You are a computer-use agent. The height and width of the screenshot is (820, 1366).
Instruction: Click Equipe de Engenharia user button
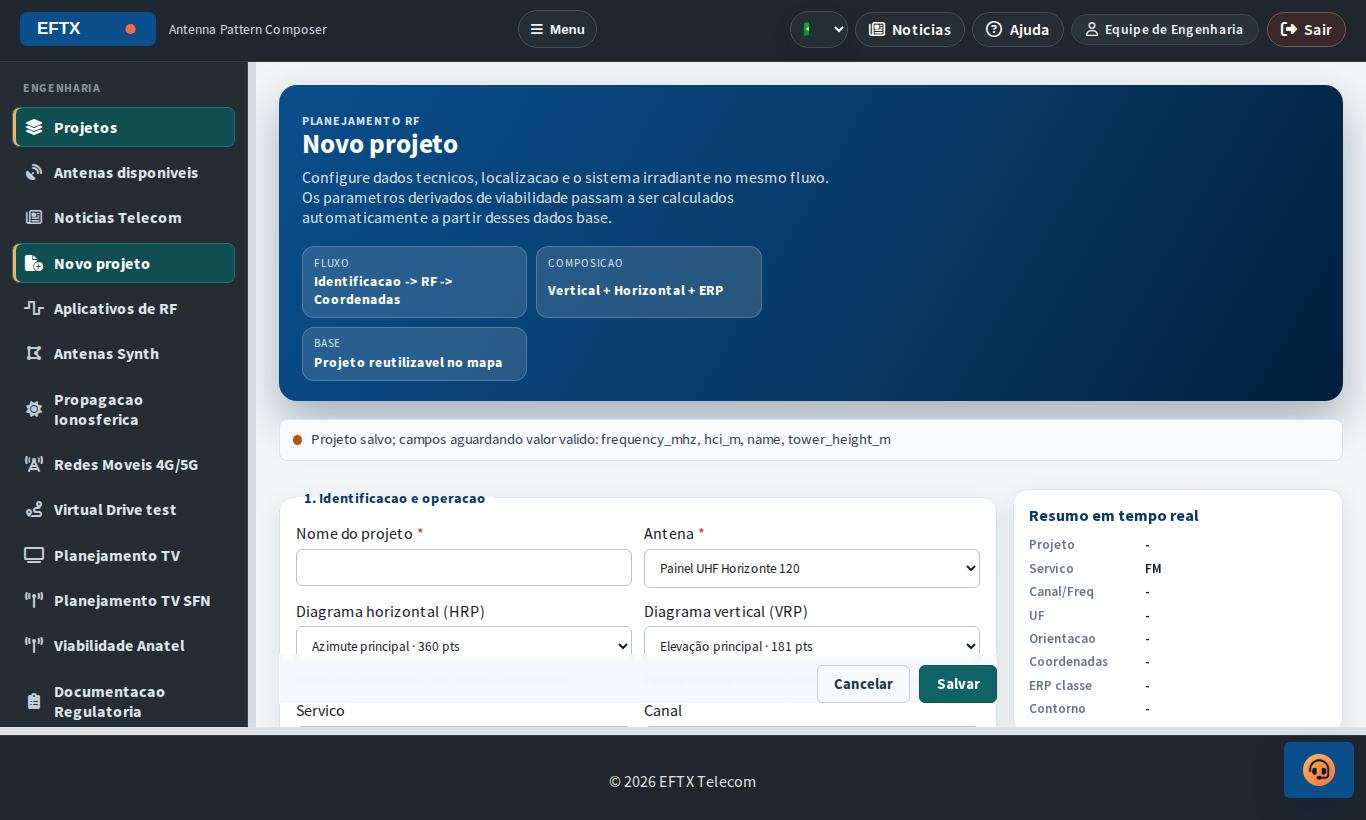(x=1164, y=29)
